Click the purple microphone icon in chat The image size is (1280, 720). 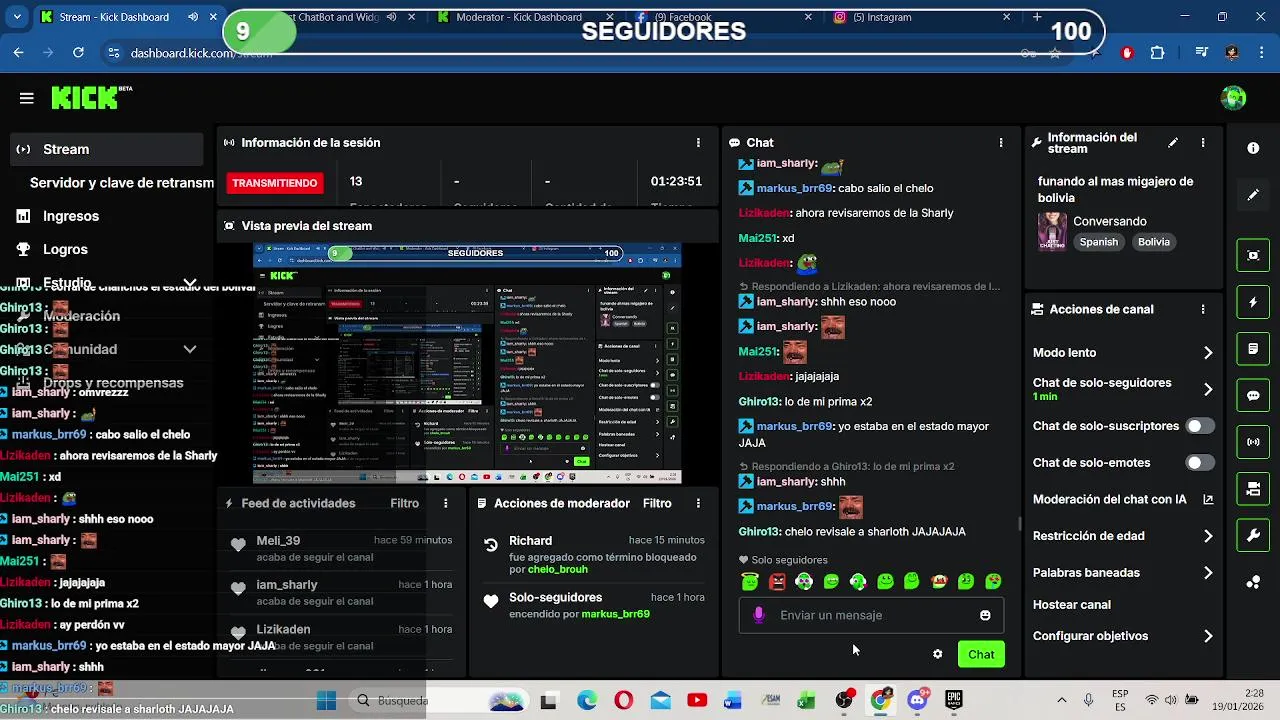click(759, 615)
